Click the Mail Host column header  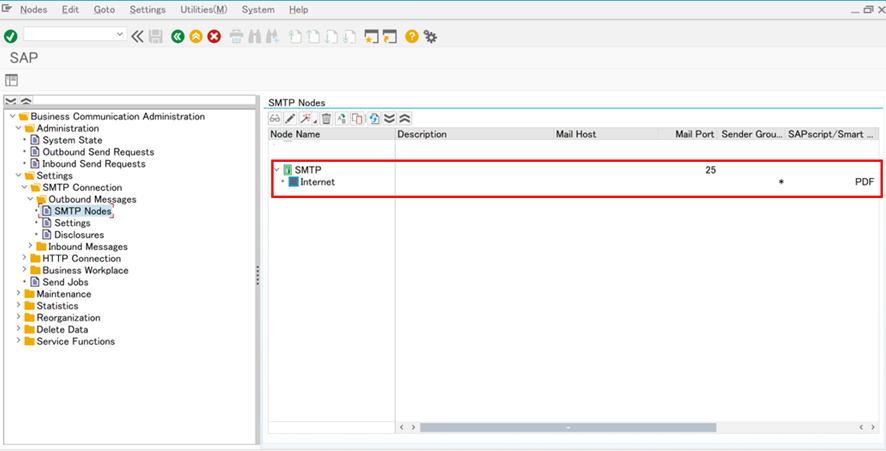[575, 134]
